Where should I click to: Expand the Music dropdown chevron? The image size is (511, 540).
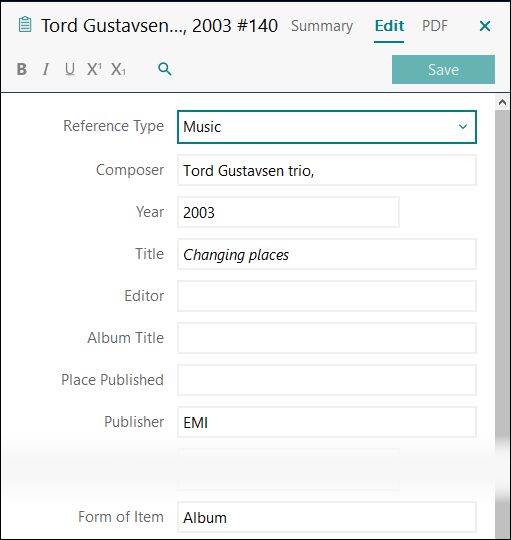click(x=463, y=127)
